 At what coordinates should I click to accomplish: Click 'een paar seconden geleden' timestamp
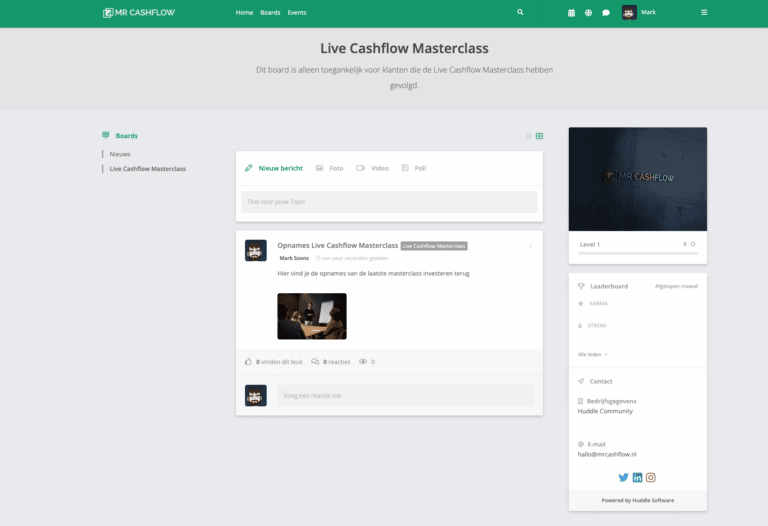tap(355, 258)
